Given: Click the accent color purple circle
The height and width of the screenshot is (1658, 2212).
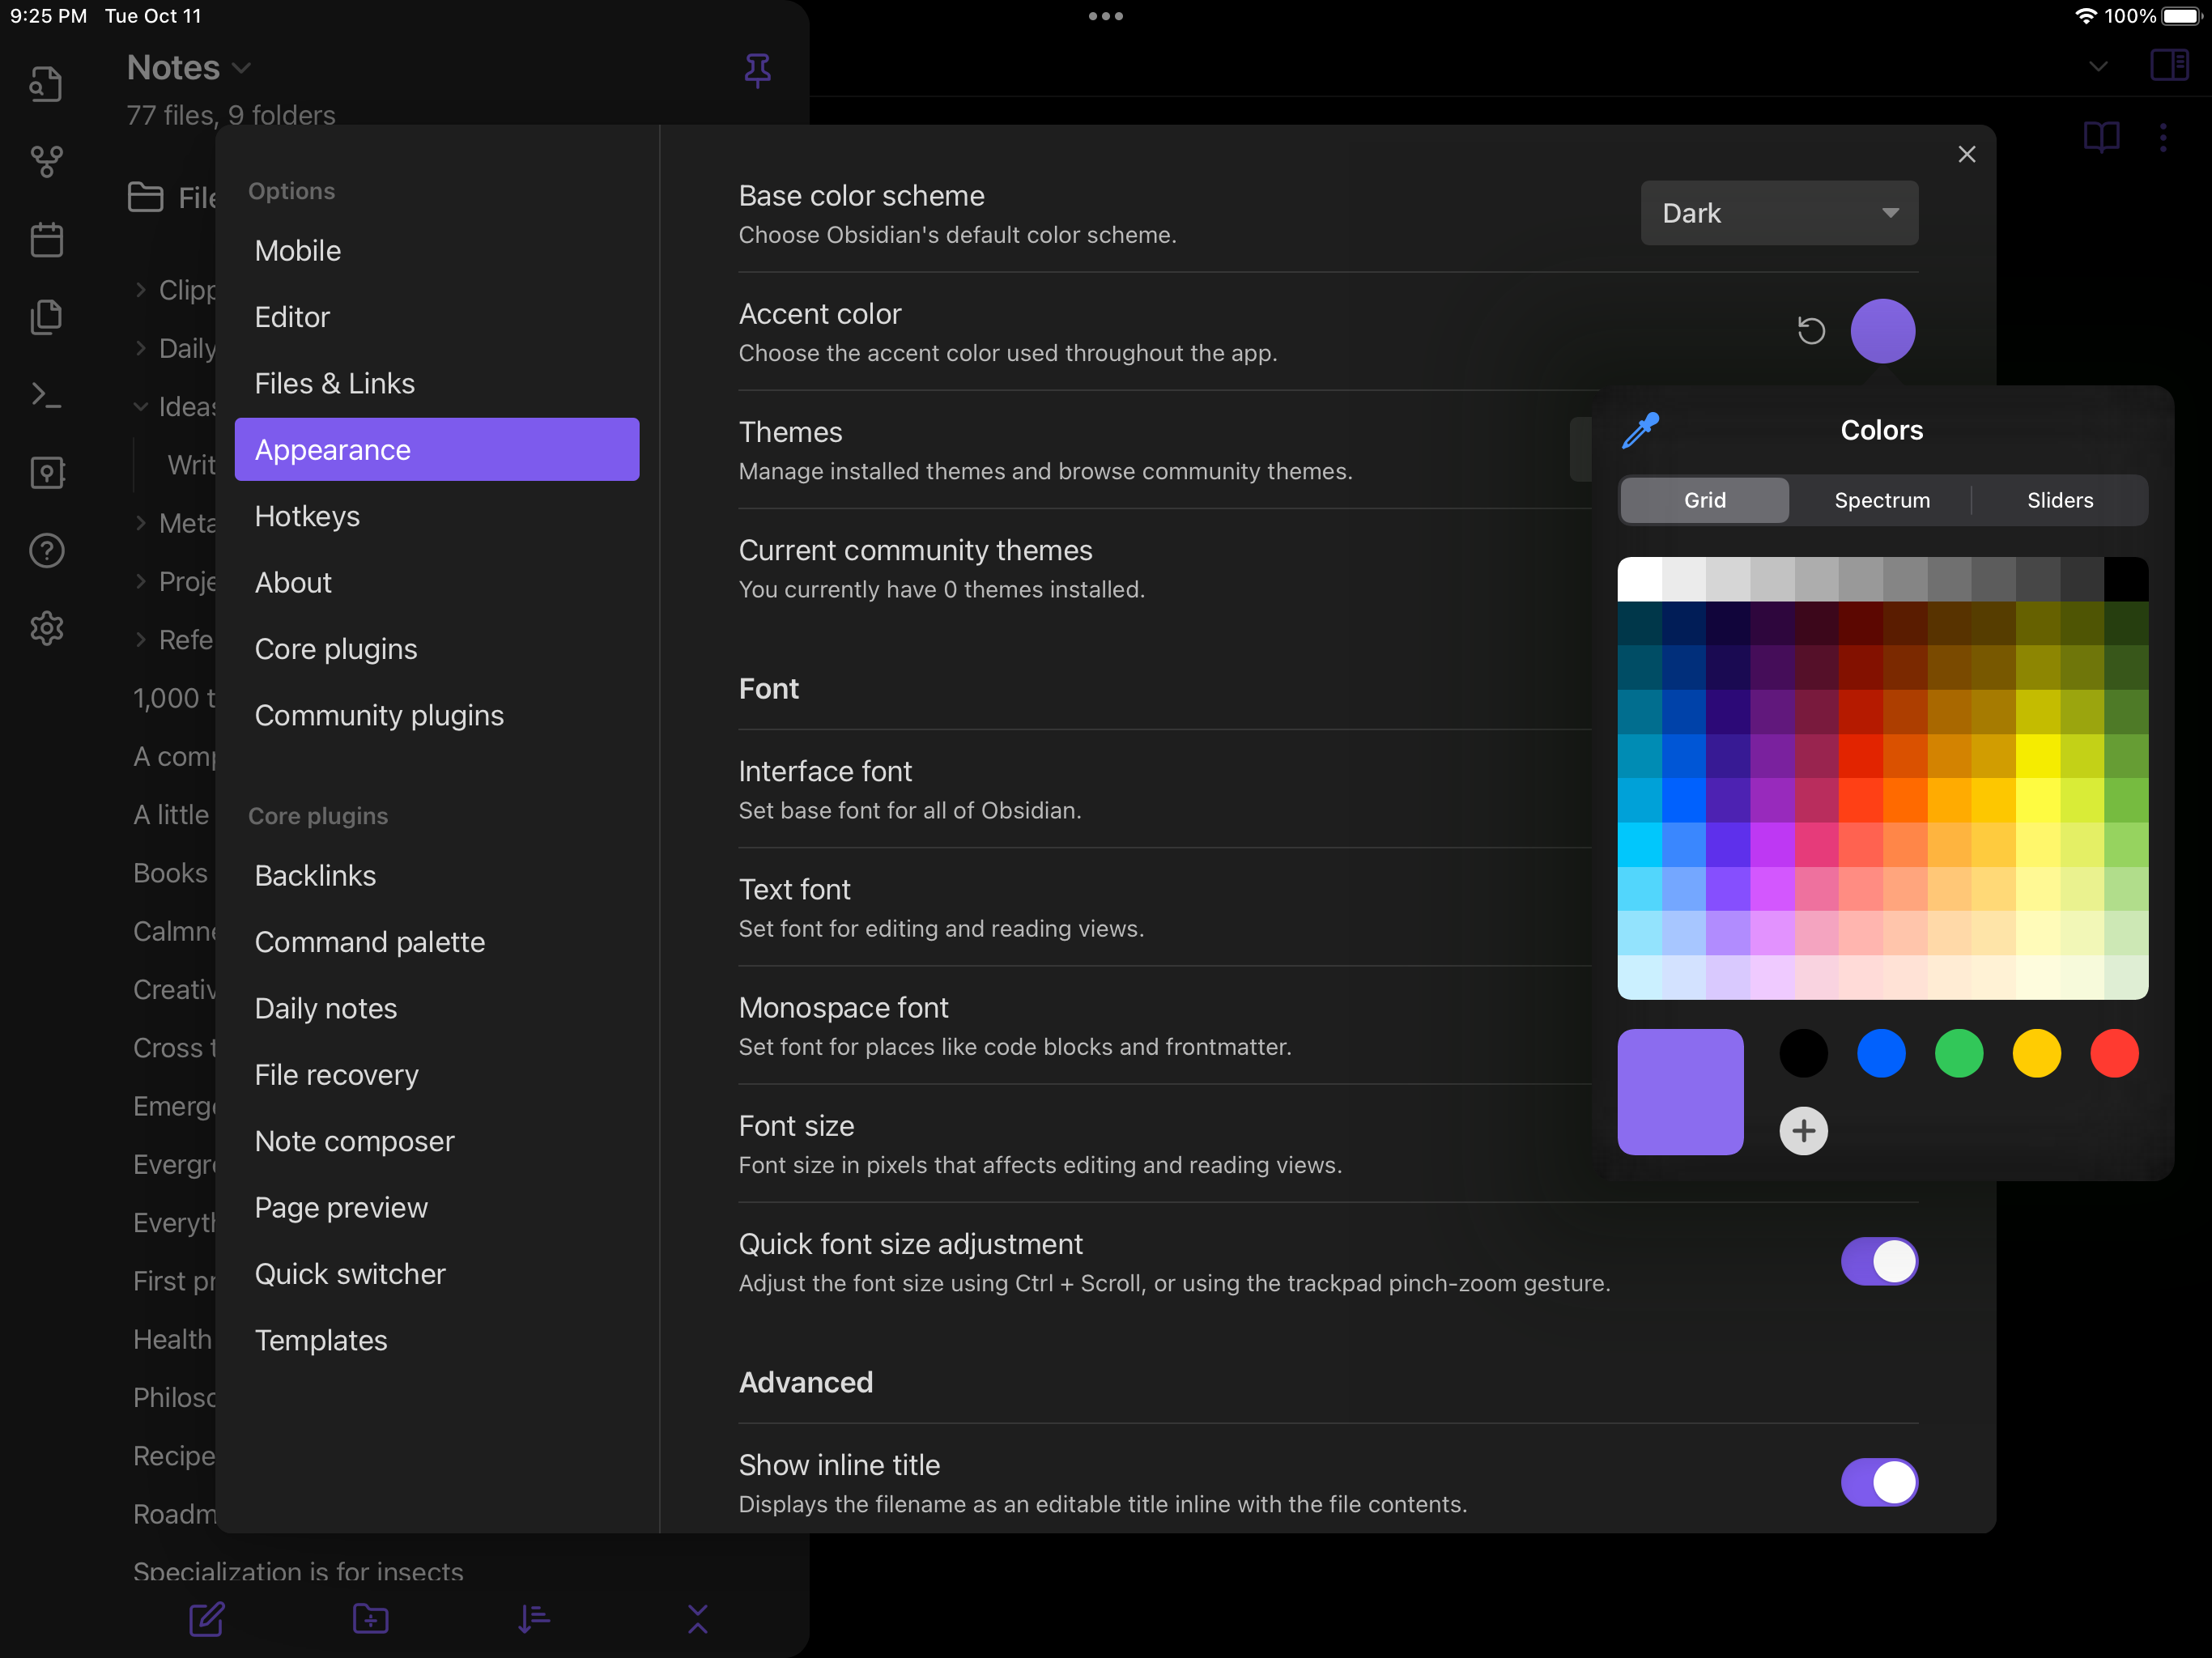Looking at the screenshot, I should tap(1882, 331).
